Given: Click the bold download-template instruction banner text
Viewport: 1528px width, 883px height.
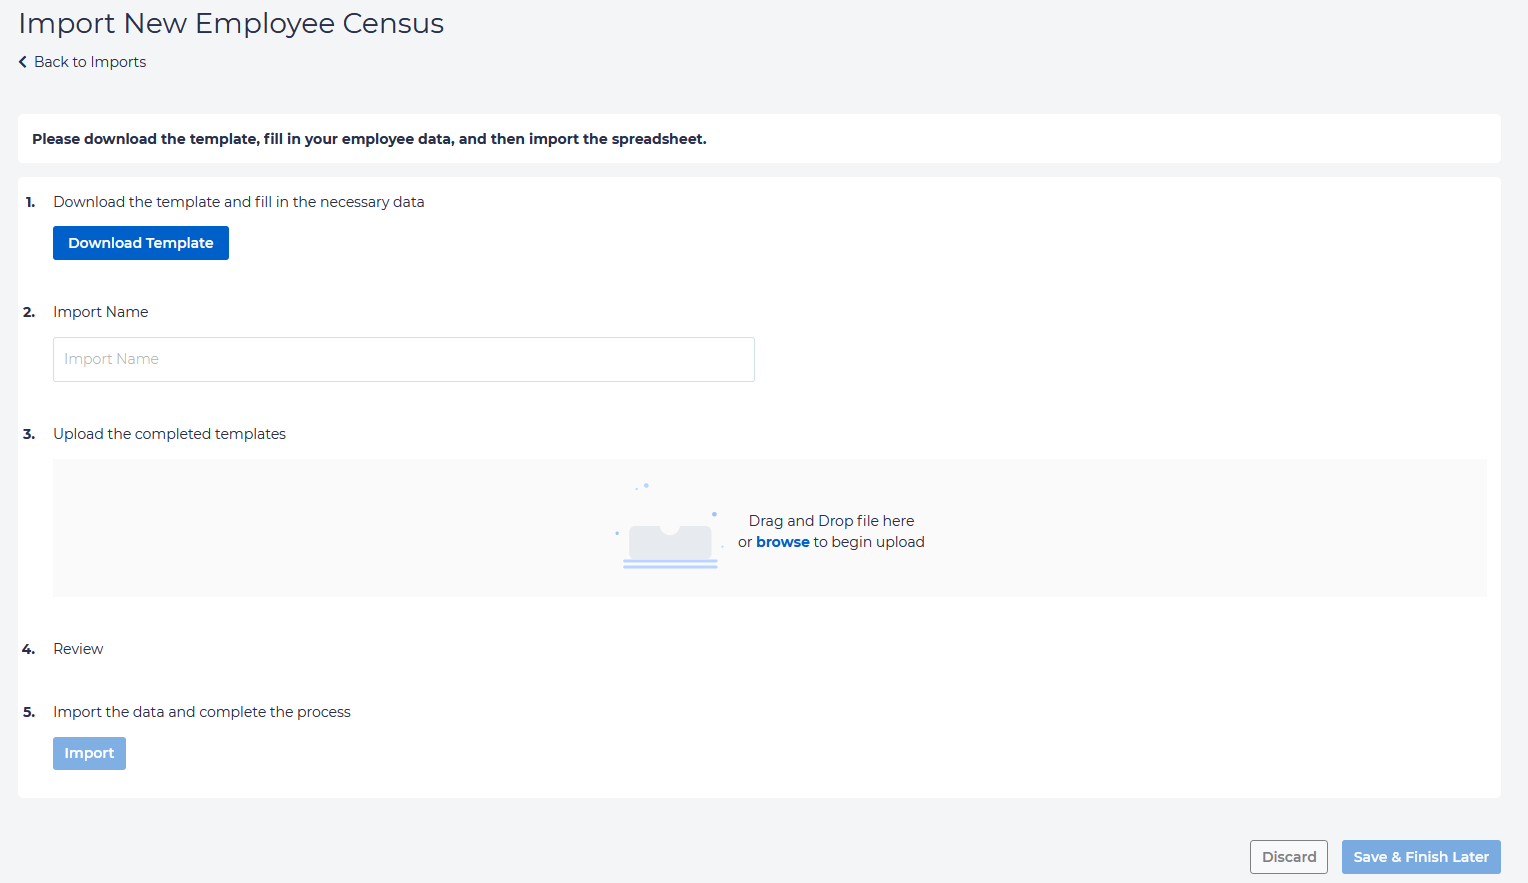Looking at the screenshot, I should [369, 139].
